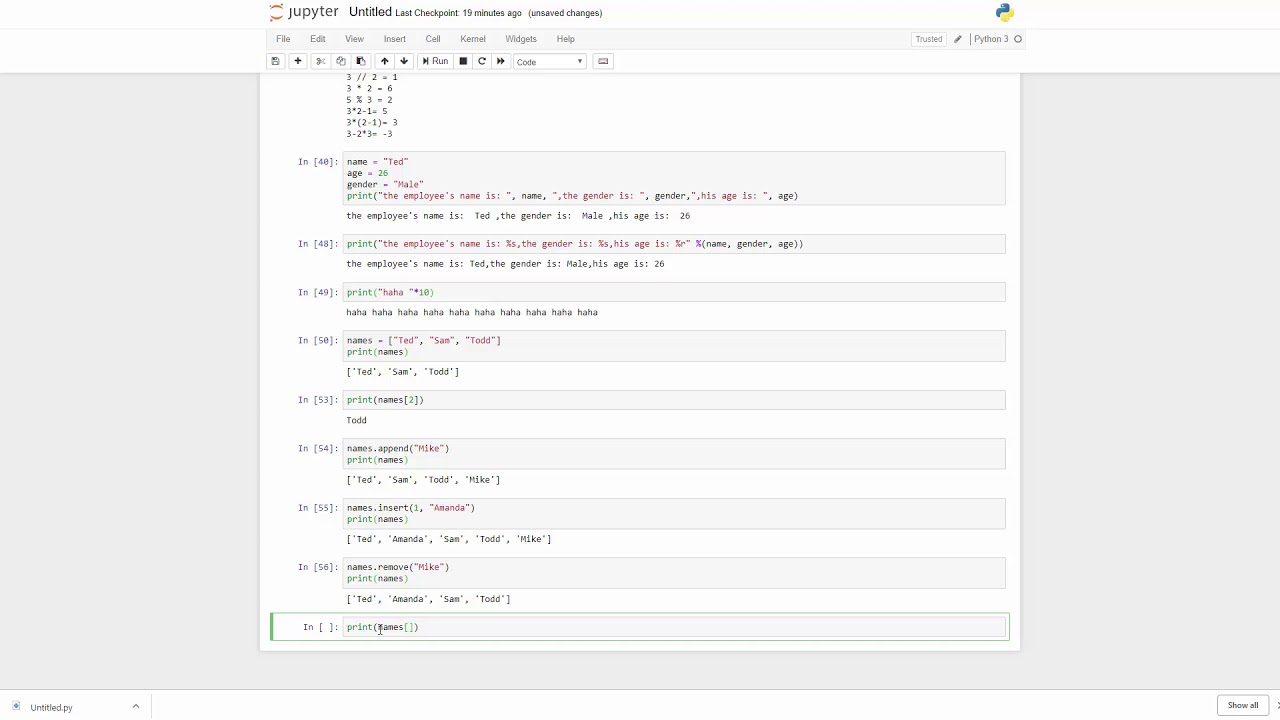
Task: Select the In [49] haha print cell
Action: pyautogui.click(x=674, y=292)
